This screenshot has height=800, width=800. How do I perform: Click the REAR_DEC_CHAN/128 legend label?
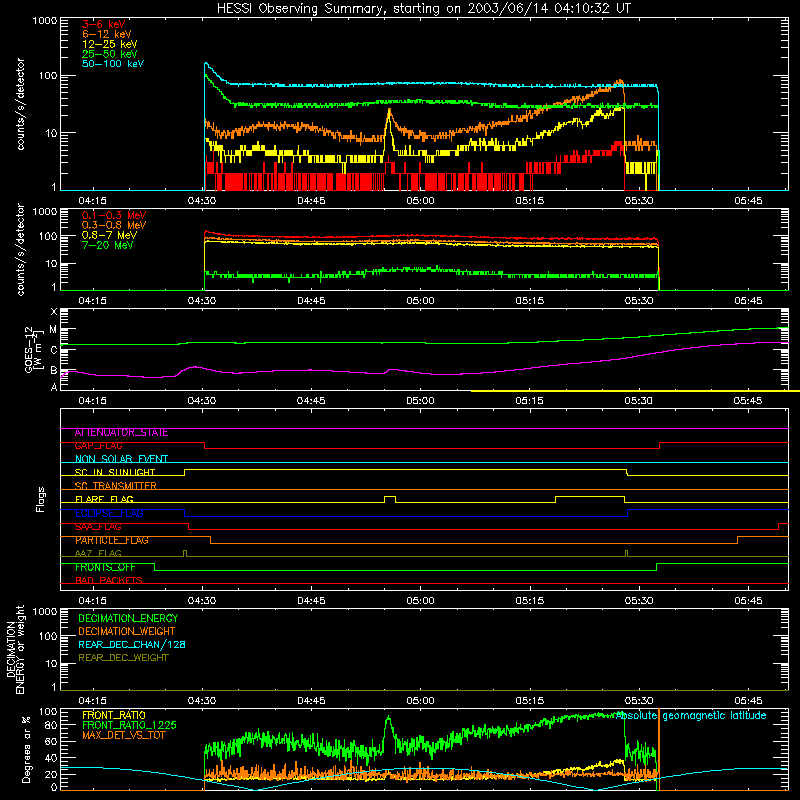[132, 645]
